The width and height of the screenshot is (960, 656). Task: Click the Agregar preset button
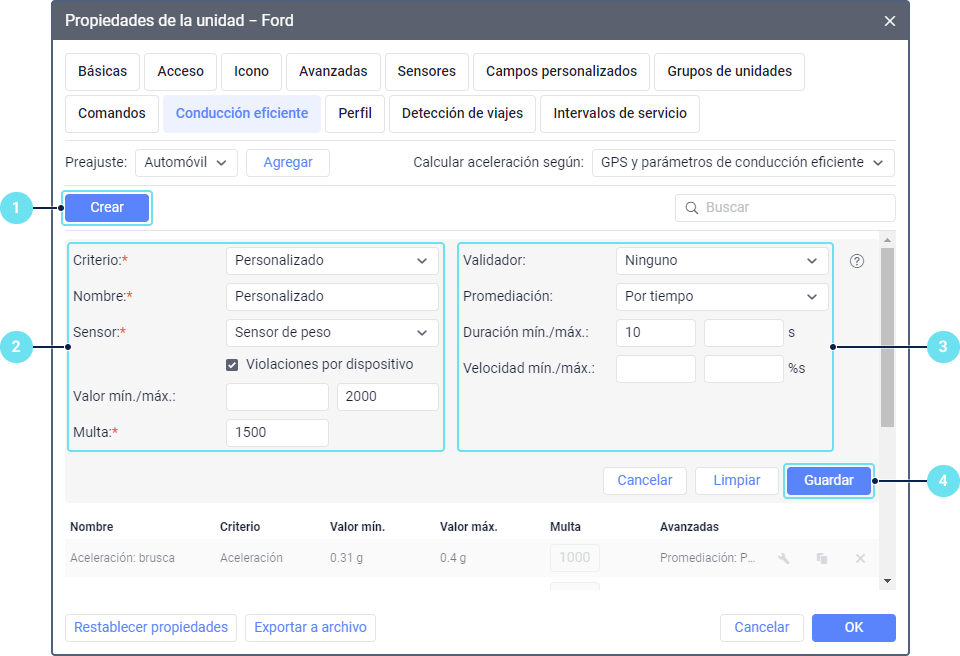coord(288,162)
